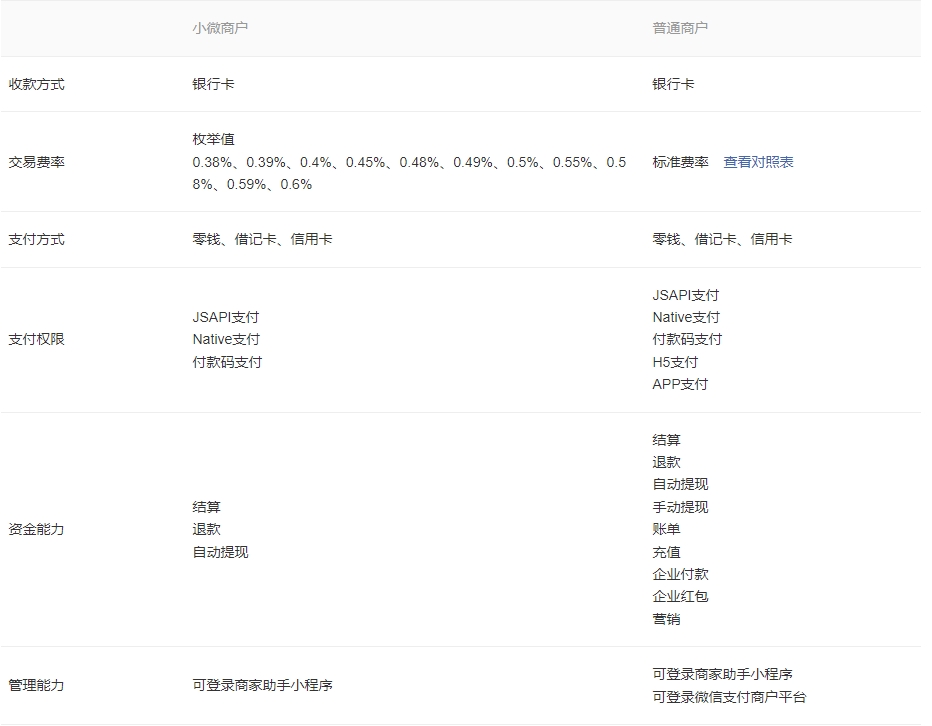932x726 pixels.
Task: Click the H5支付 entry
Action: (x=672, y=361)
